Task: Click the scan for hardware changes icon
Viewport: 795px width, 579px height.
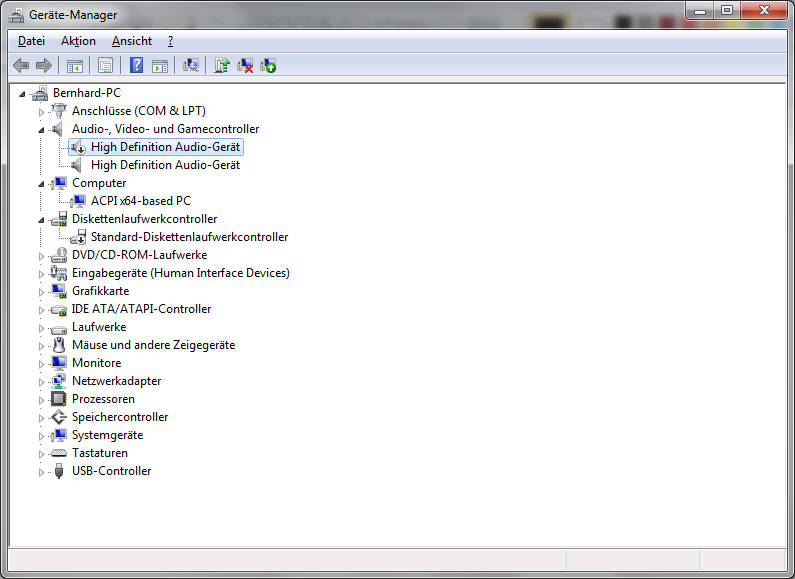Action: click(191, 65)
